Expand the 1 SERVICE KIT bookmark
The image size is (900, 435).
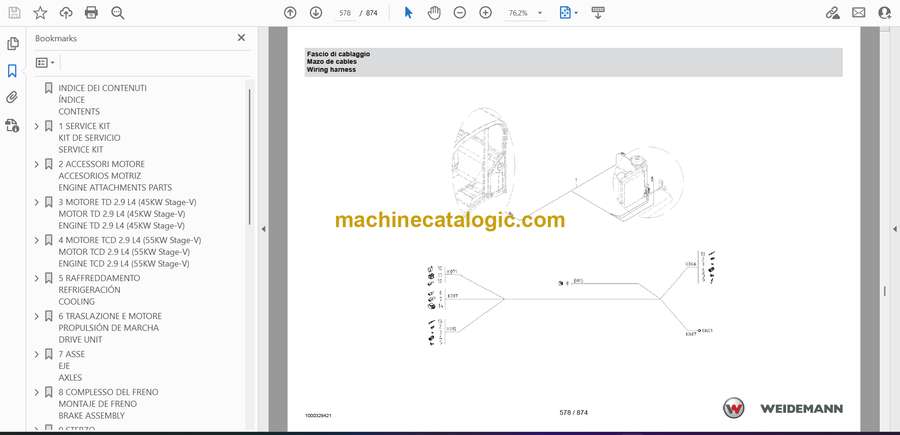pos(37,126)
